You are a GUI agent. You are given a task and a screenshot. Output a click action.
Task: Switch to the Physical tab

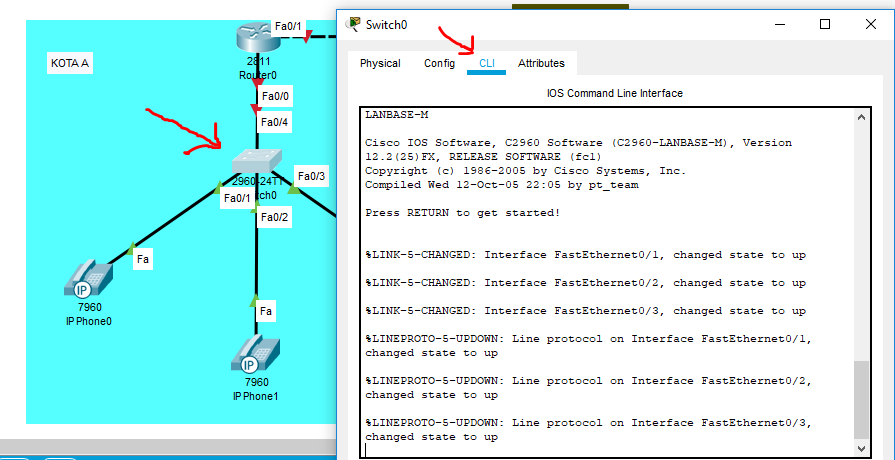[x=380, y=63]
